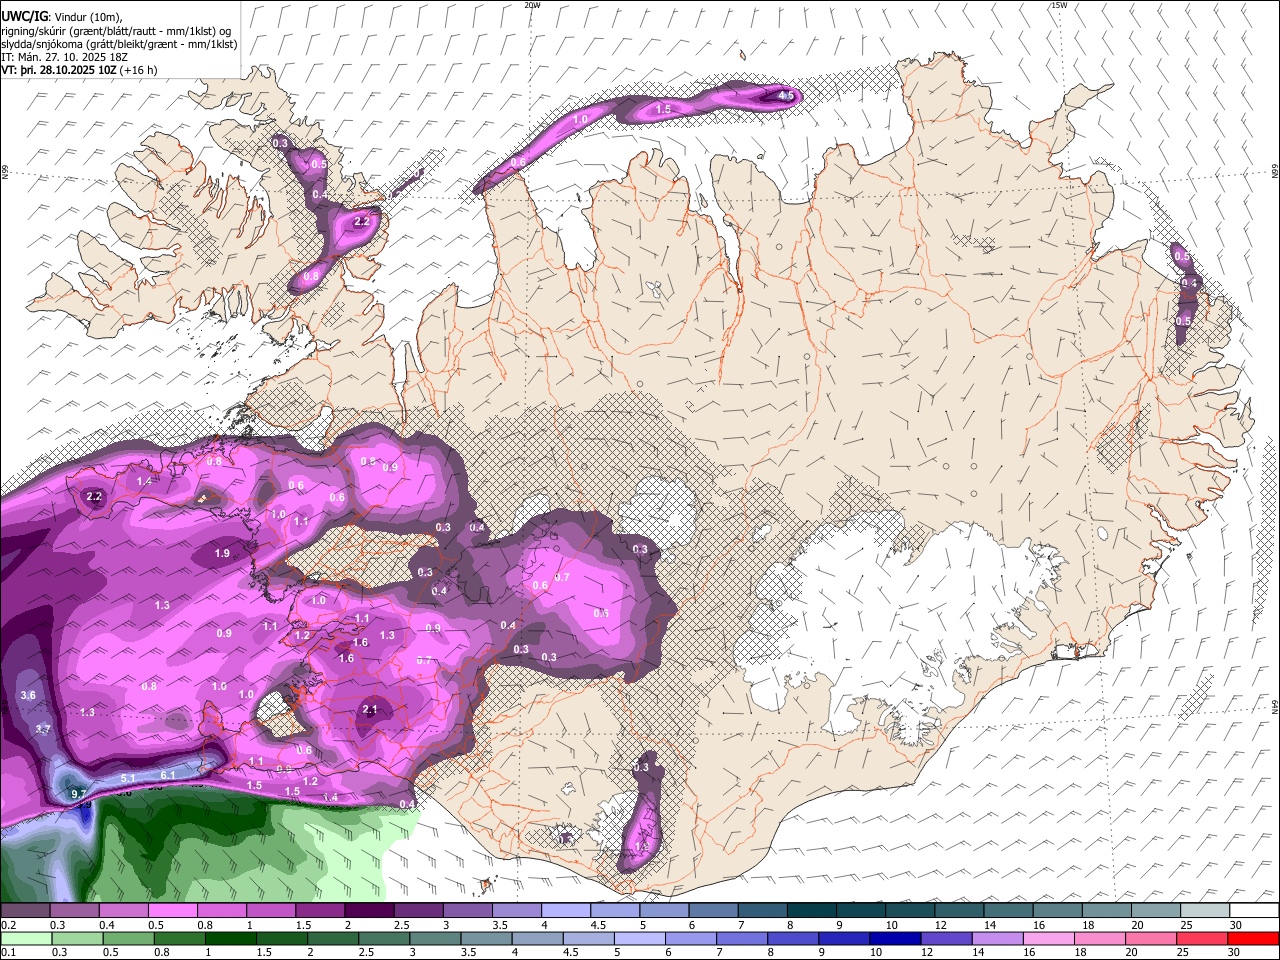Click the '64N' latitude label

(1275, 706)
